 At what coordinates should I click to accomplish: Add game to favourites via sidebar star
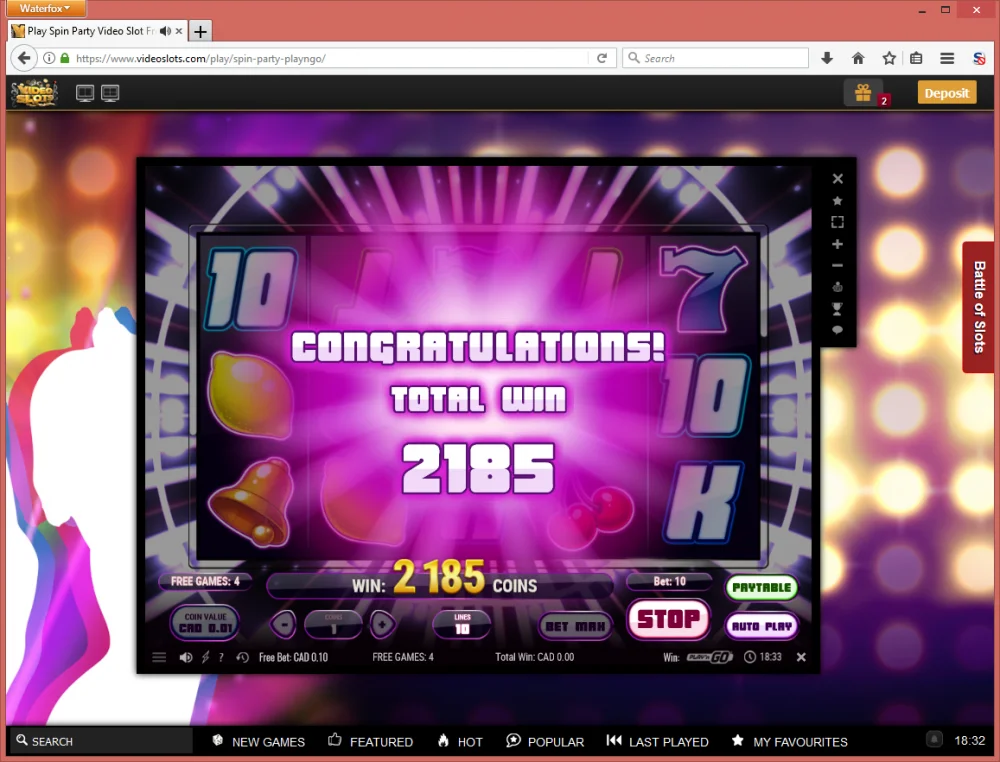point(838,201)
